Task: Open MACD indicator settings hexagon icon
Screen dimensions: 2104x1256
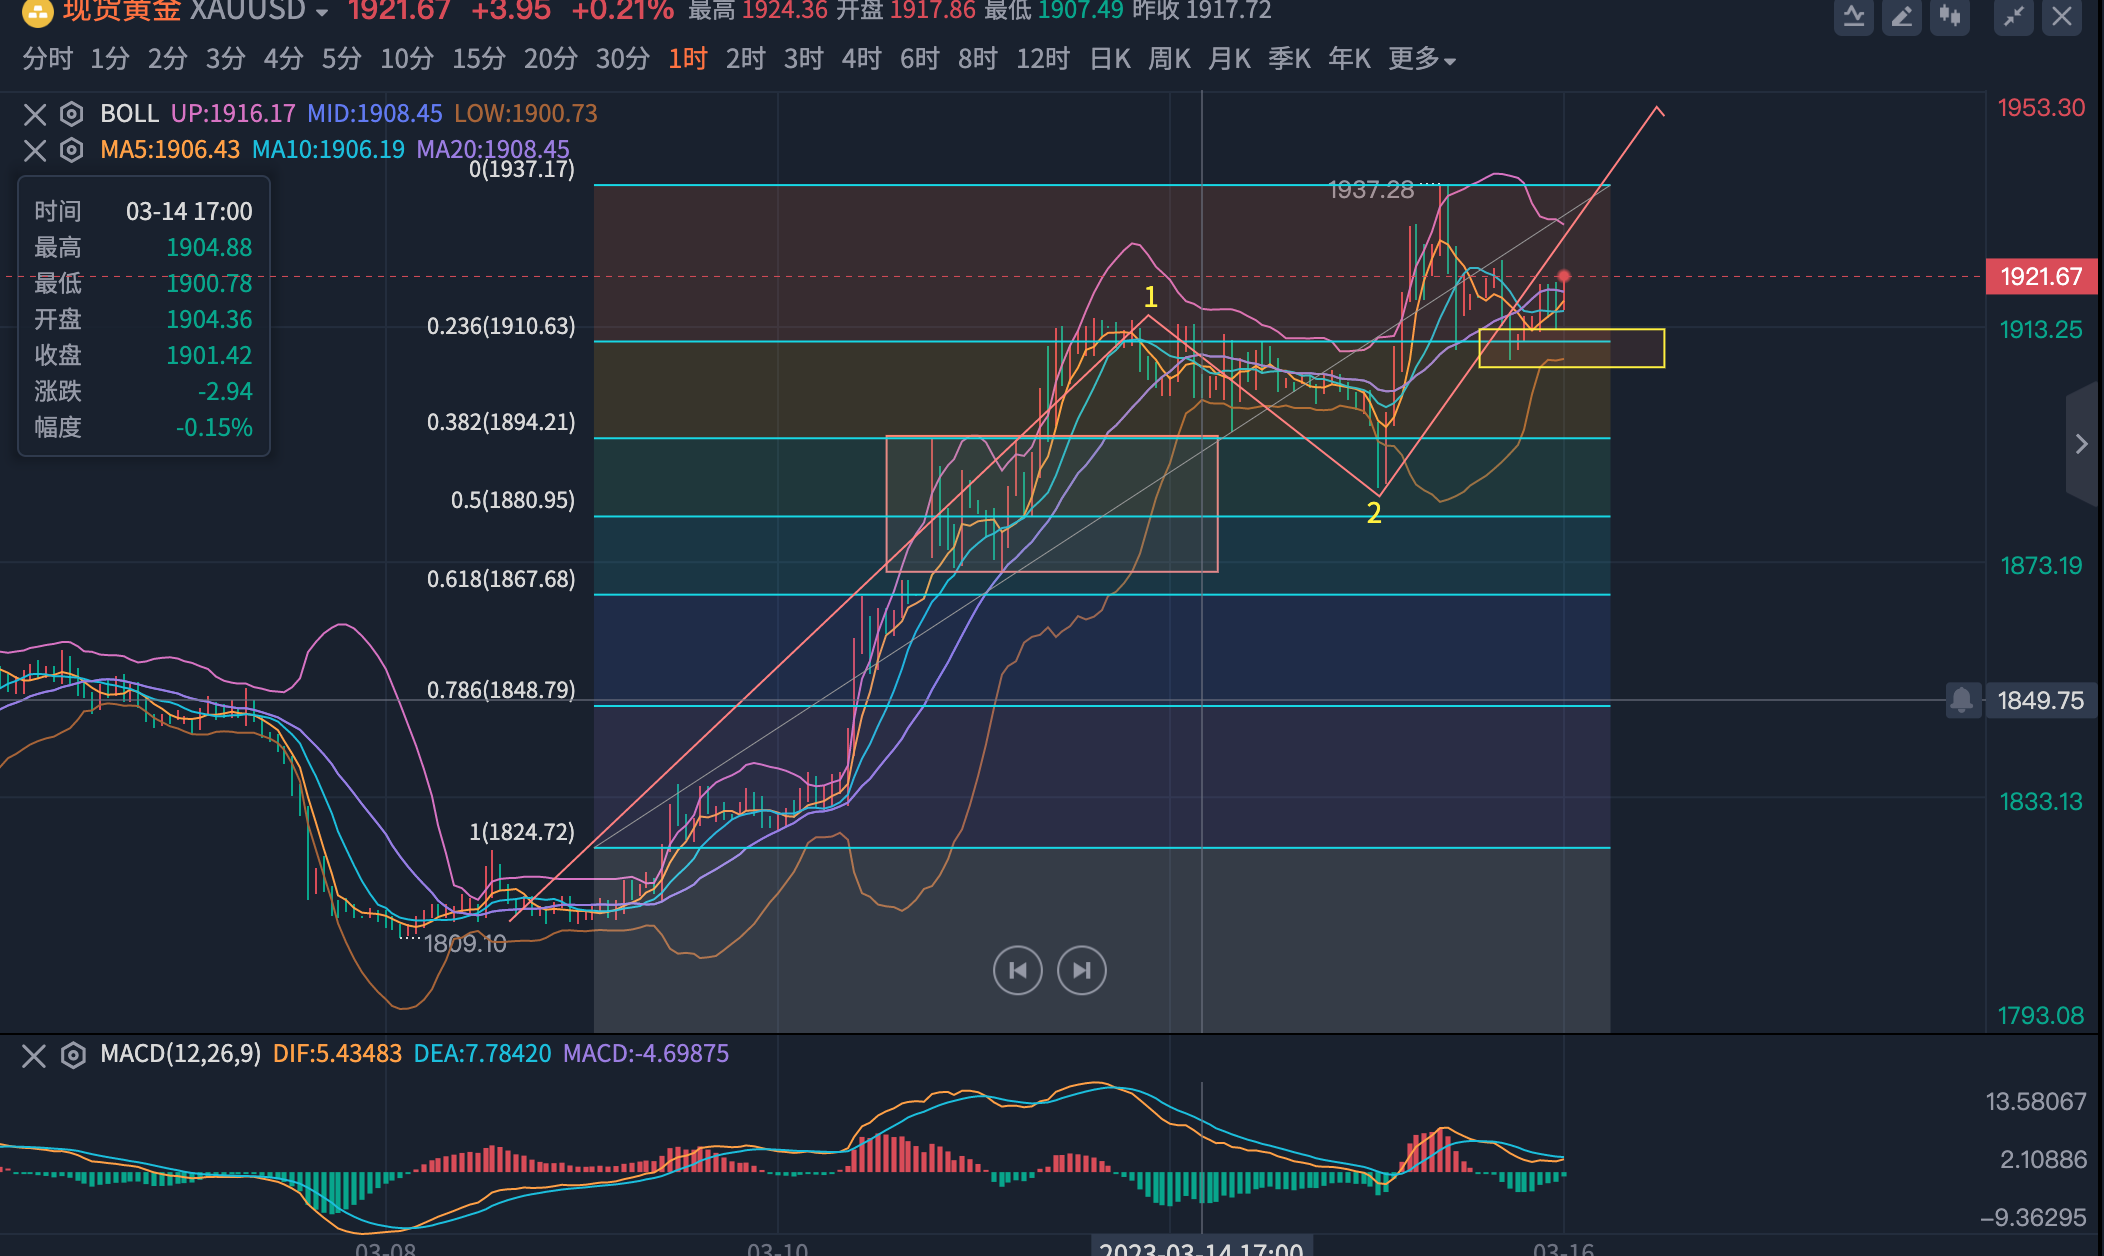Action: click(x=73, y=1055)
